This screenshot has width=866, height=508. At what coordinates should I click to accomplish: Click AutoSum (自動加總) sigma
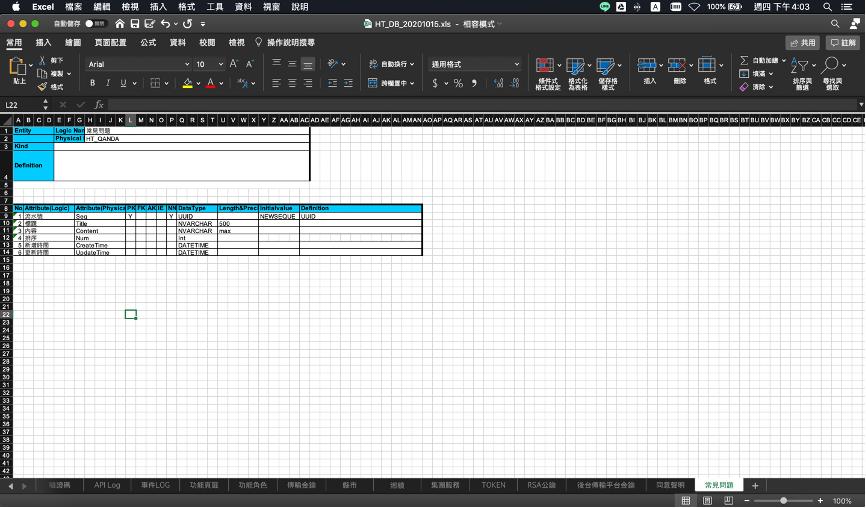click(763, 60)
